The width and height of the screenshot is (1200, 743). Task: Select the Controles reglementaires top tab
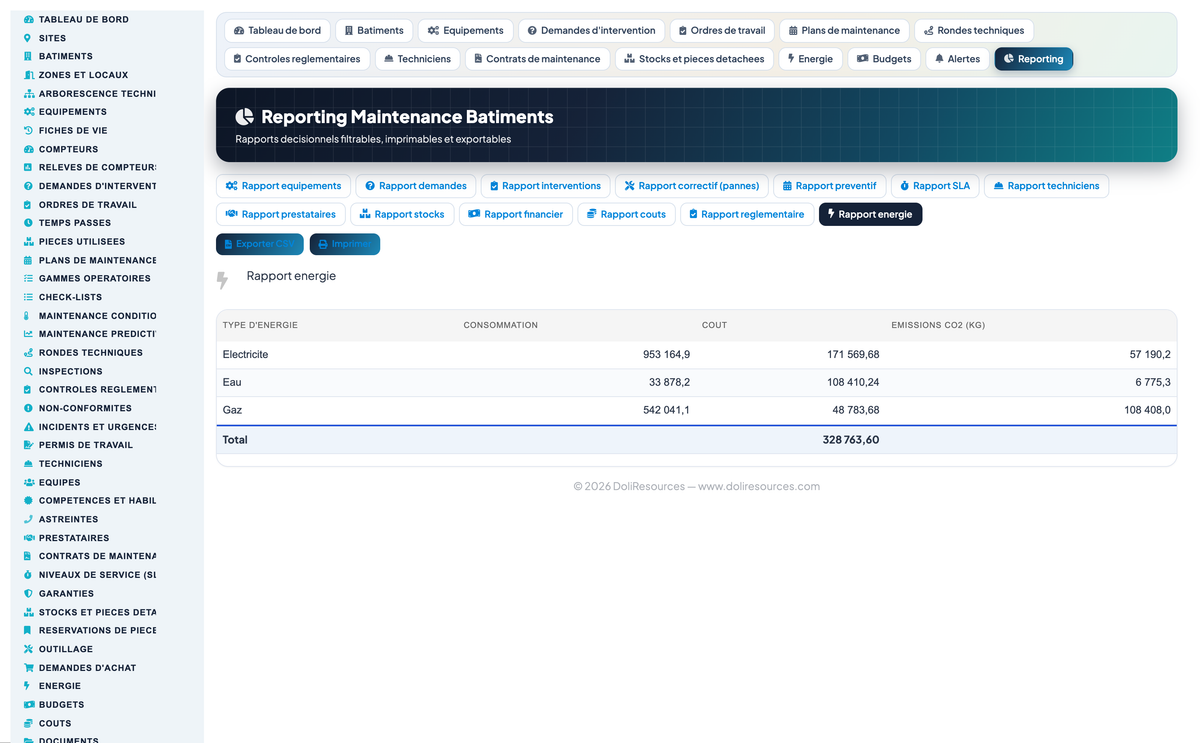pos(297,59)
